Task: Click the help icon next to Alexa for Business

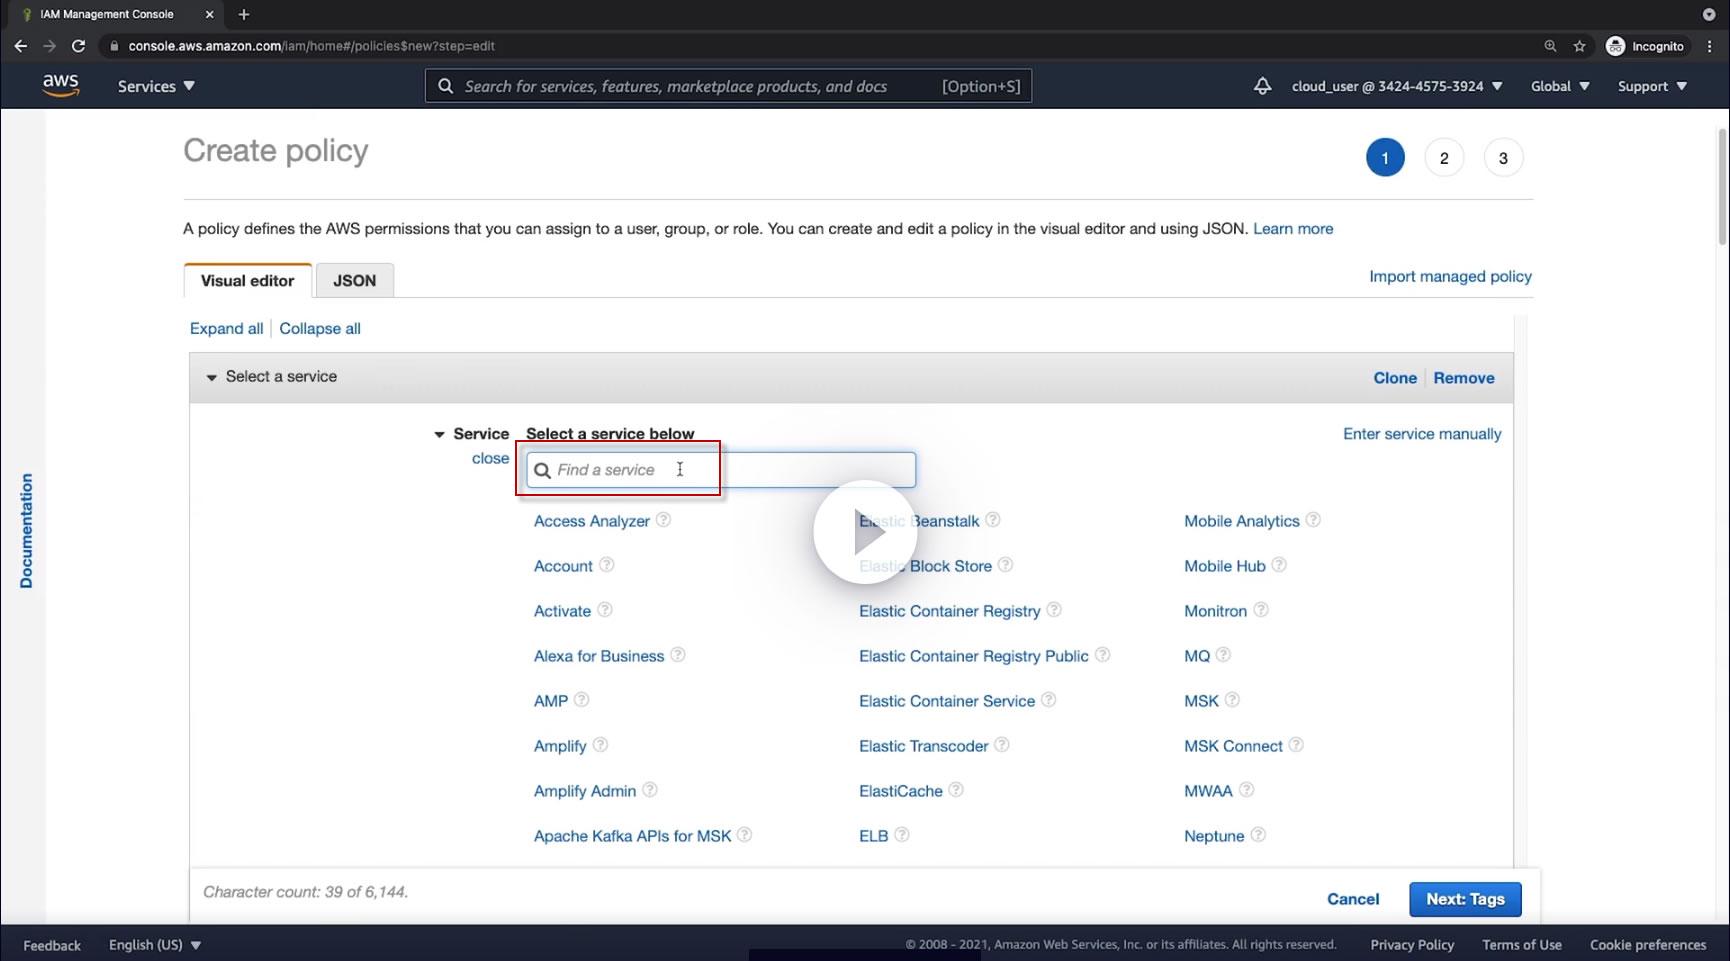Action: (677, 655)
